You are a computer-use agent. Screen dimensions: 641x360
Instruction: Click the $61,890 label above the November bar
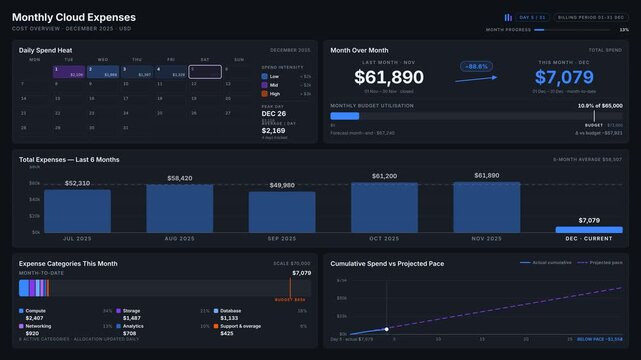click(x=487, y=175)
